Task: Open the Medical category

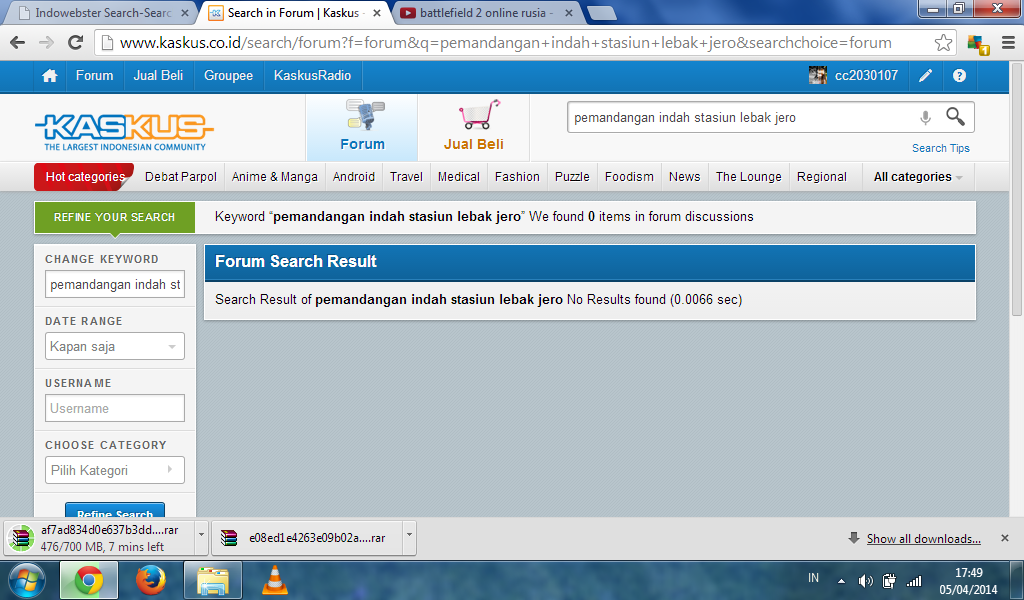Action: click(x=458, y=177)
